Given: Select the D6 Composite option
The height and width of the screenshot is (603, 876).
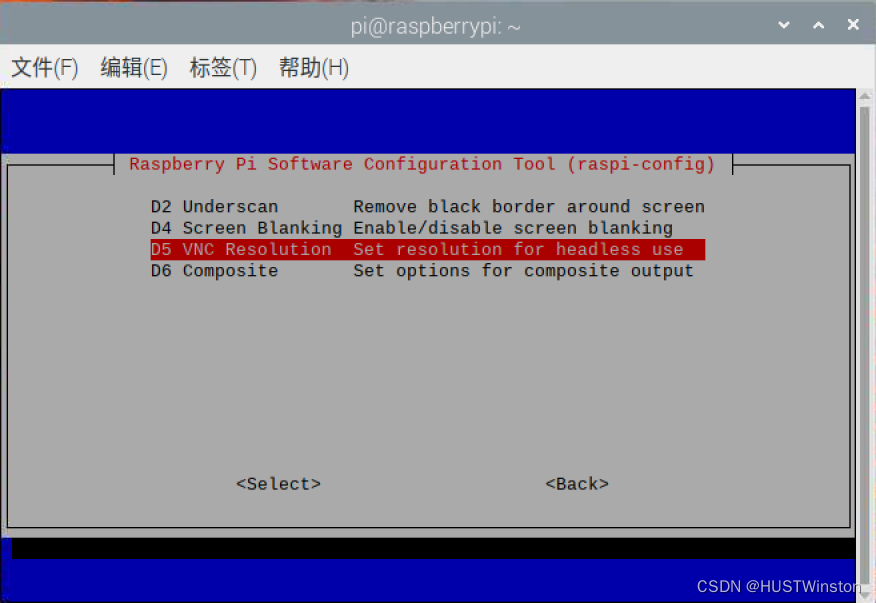Looking at the screenshot, I should pyautogui.click(x=427, y=270).
